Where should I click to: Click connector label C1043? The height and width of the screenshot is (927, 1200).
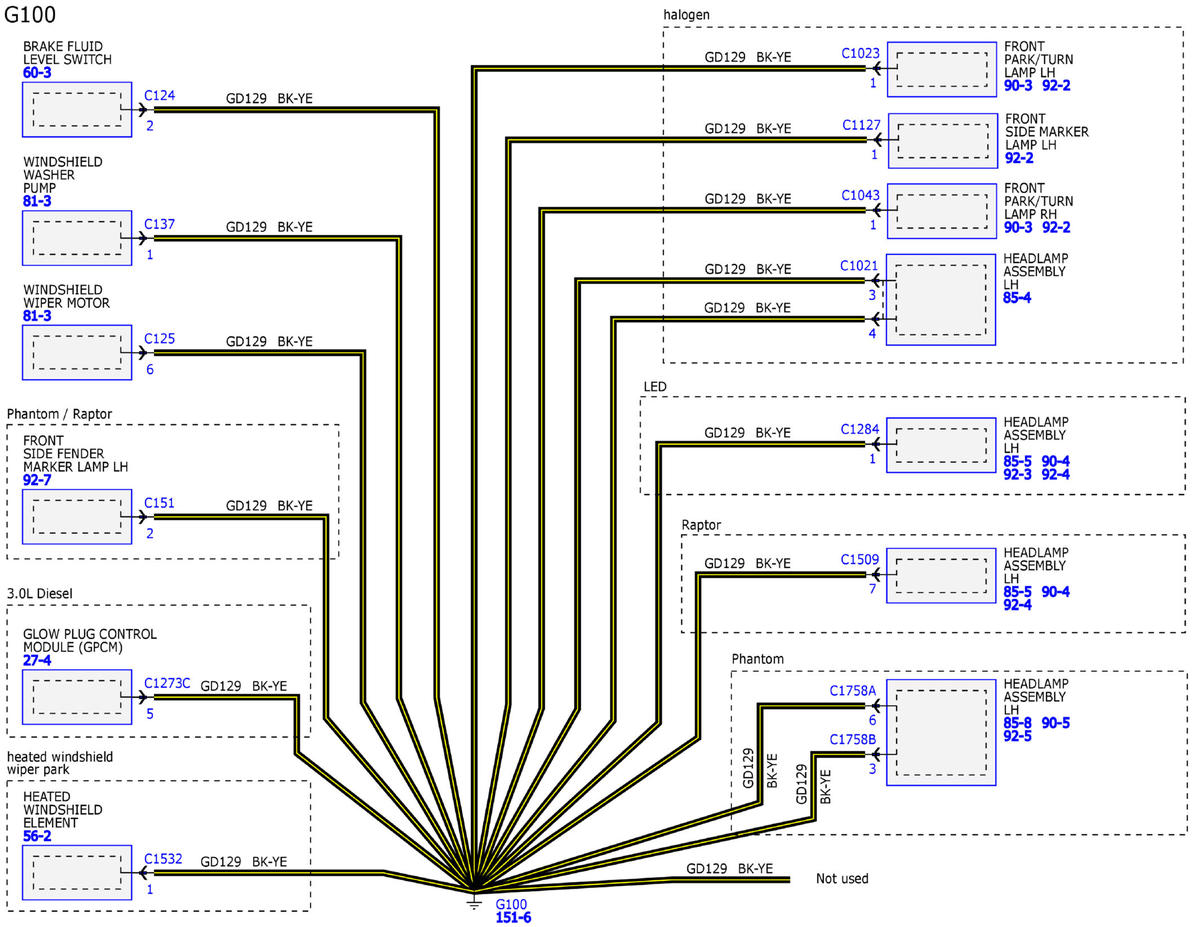(860, 195)
